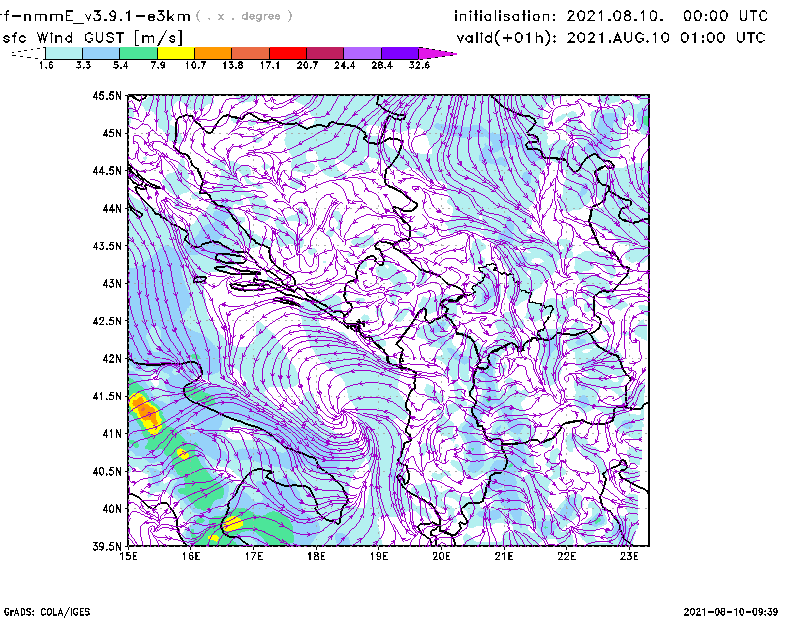Click the '20.7' colorbar value
Image resolution: width=800 pixels, height=618 pixels.
click(307, 65)
